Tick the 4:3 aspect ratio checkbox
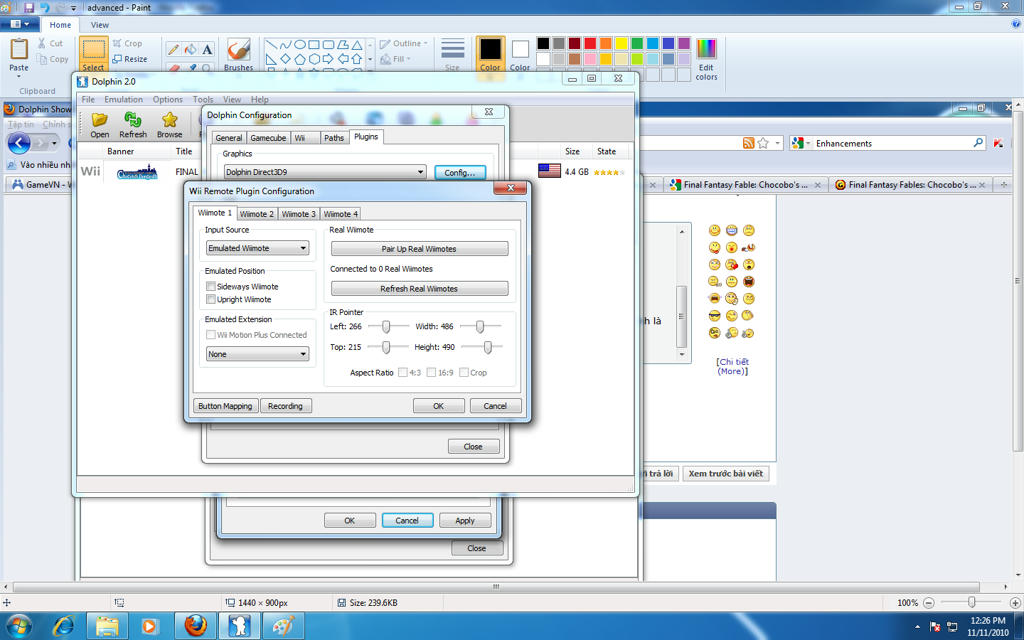Image resolution: width=1024 pixels, height=640 pixels. pos(403,372)
